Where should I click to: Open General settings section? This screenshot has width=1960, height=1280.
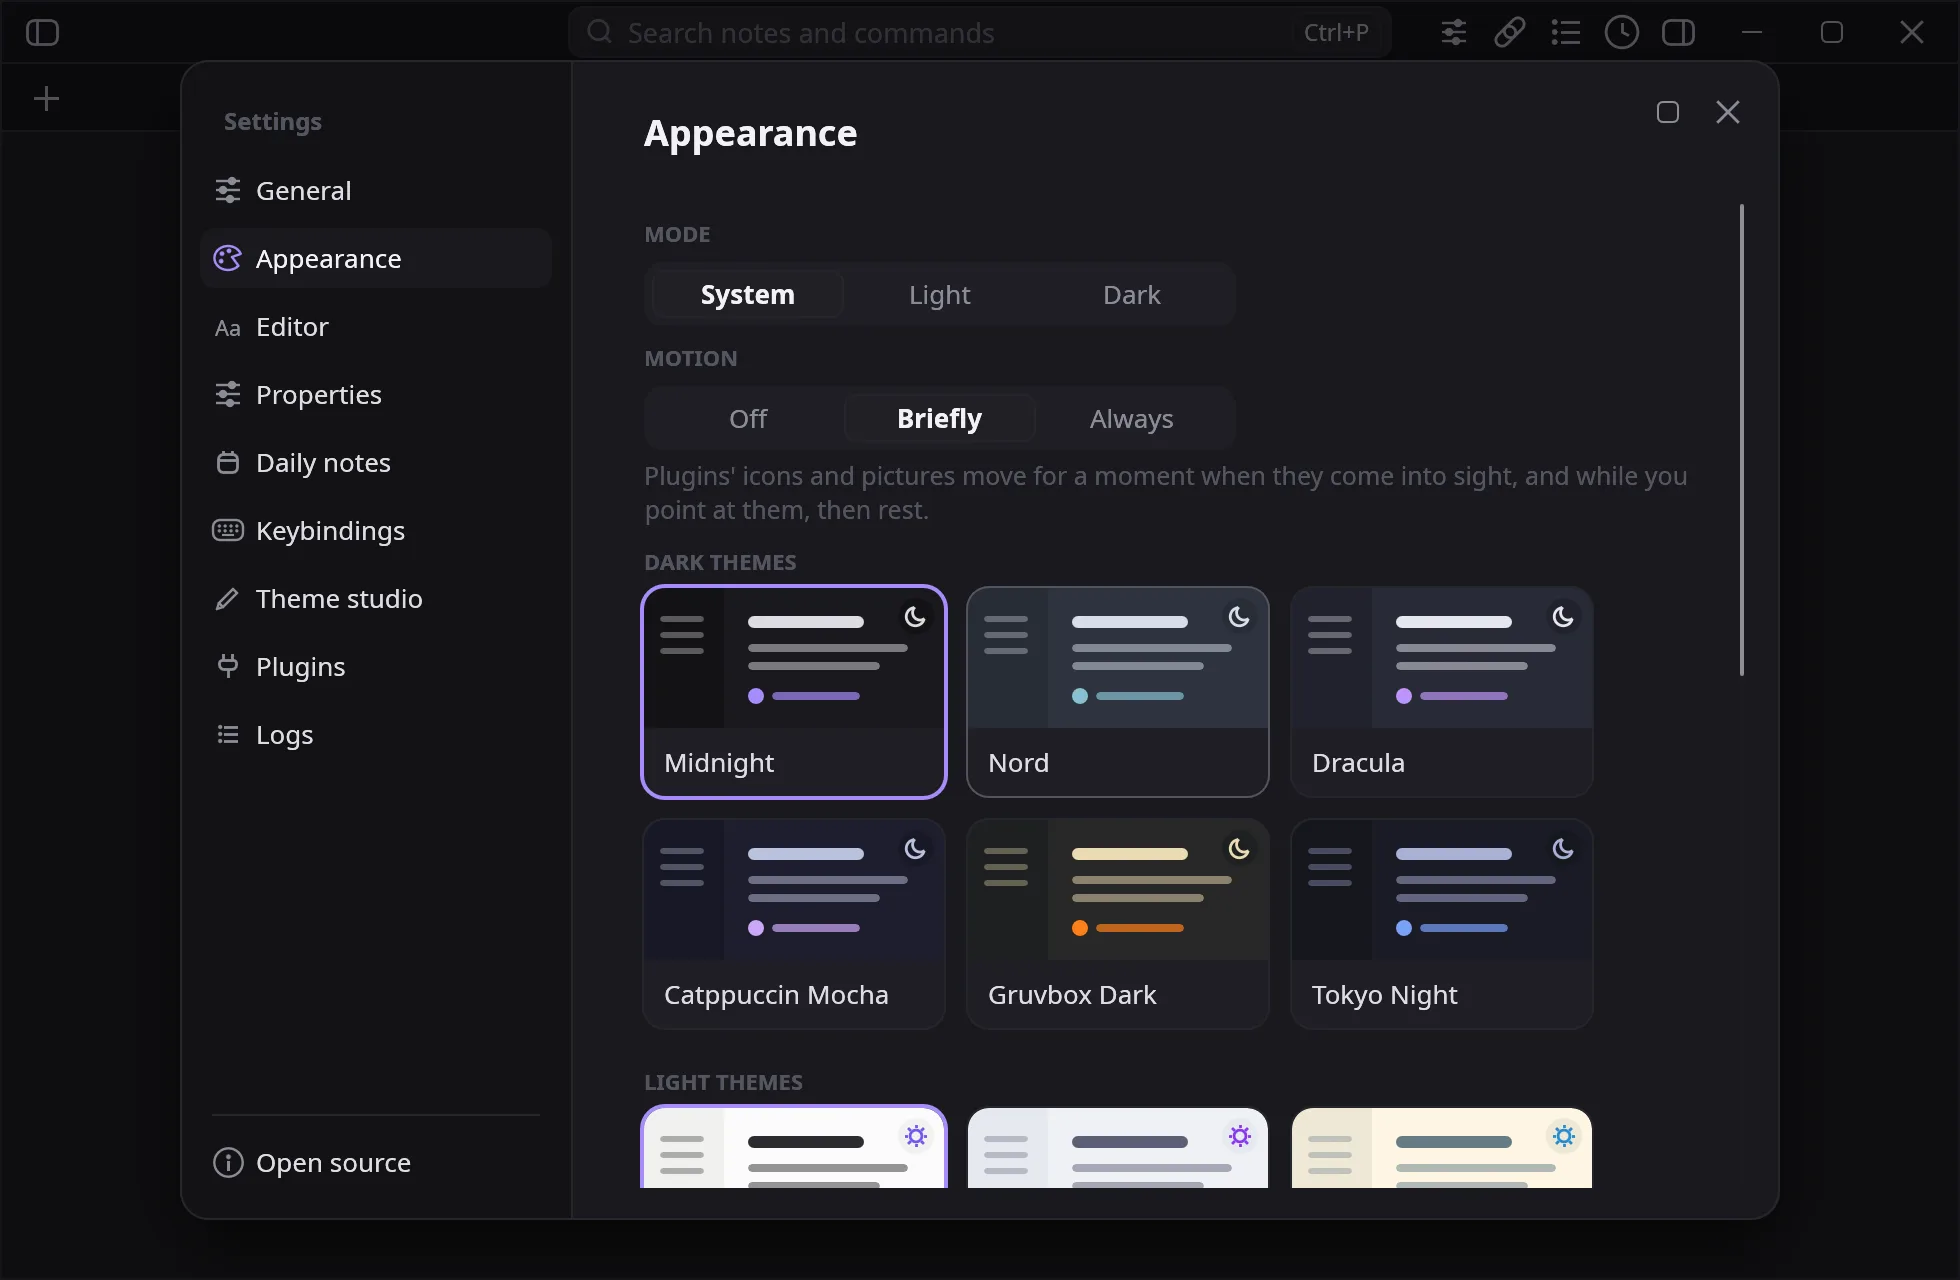click(x=376, y=190)
